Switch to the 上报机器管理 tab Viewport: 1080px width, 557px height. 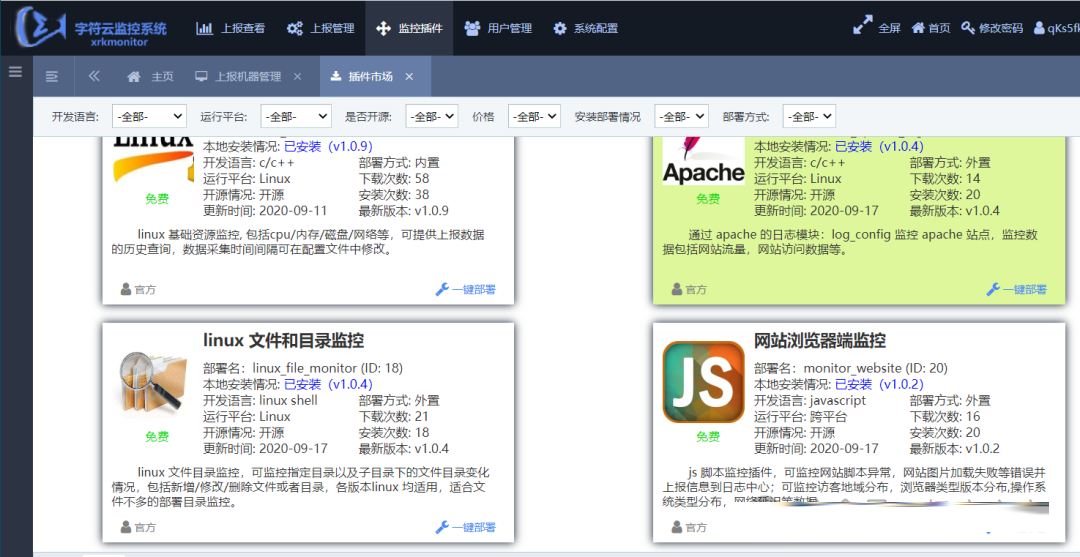tap(238, 77)
